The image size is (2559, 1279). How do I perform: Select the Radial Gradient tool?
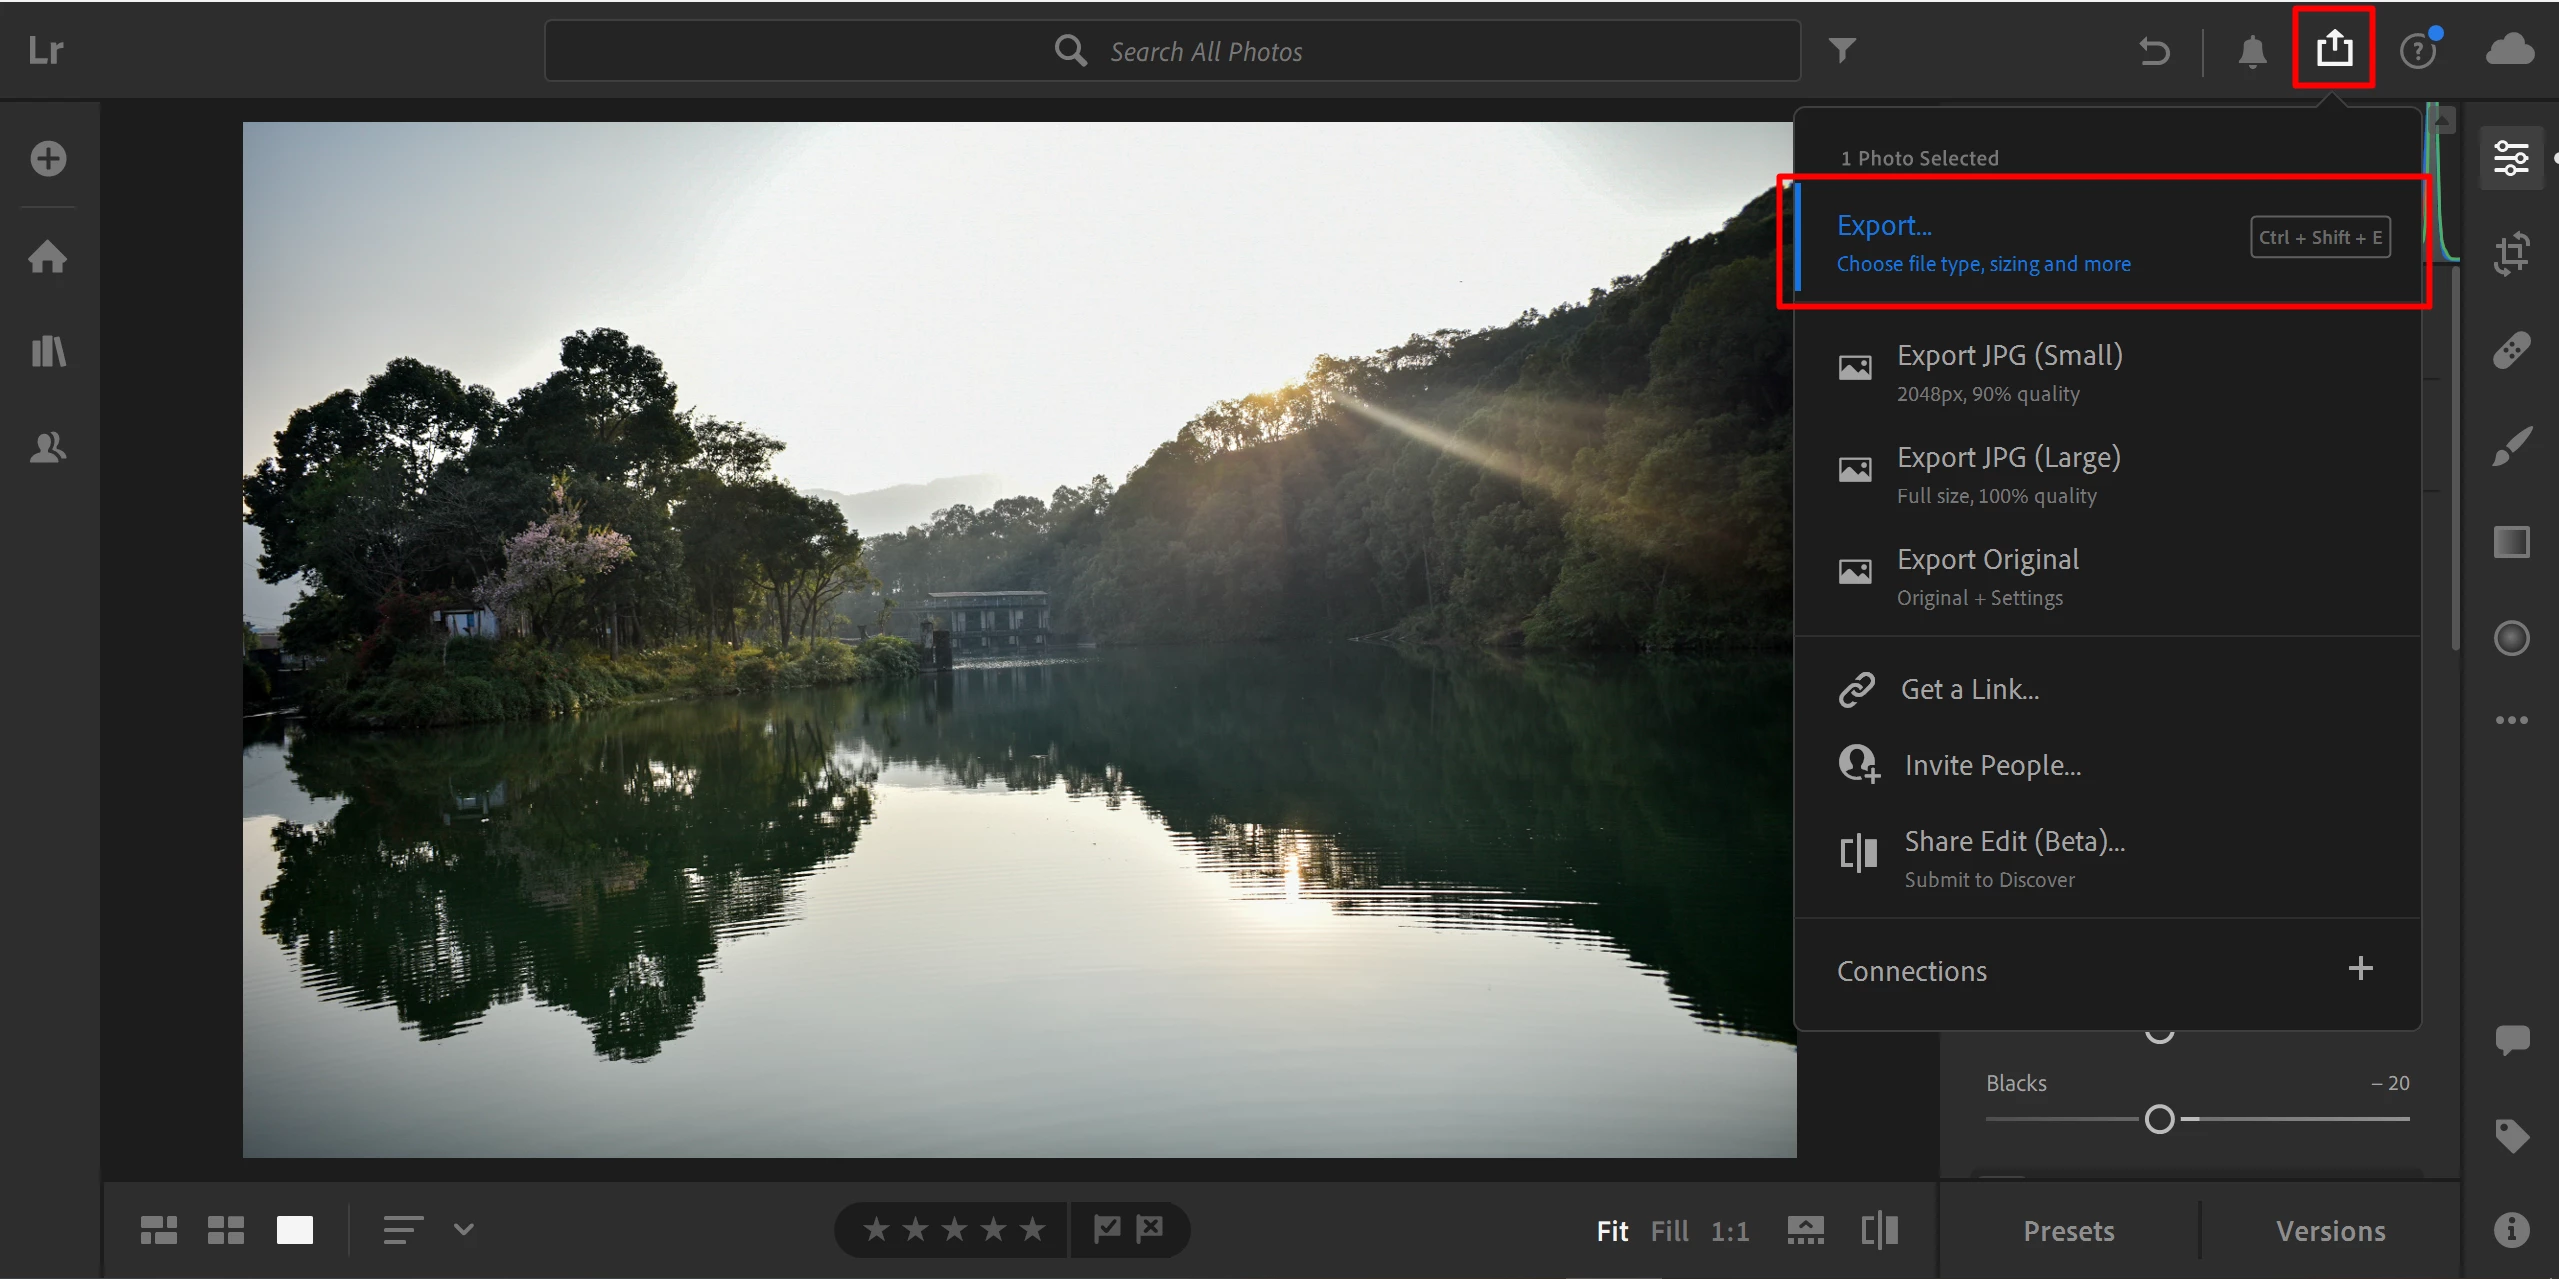2511,638
